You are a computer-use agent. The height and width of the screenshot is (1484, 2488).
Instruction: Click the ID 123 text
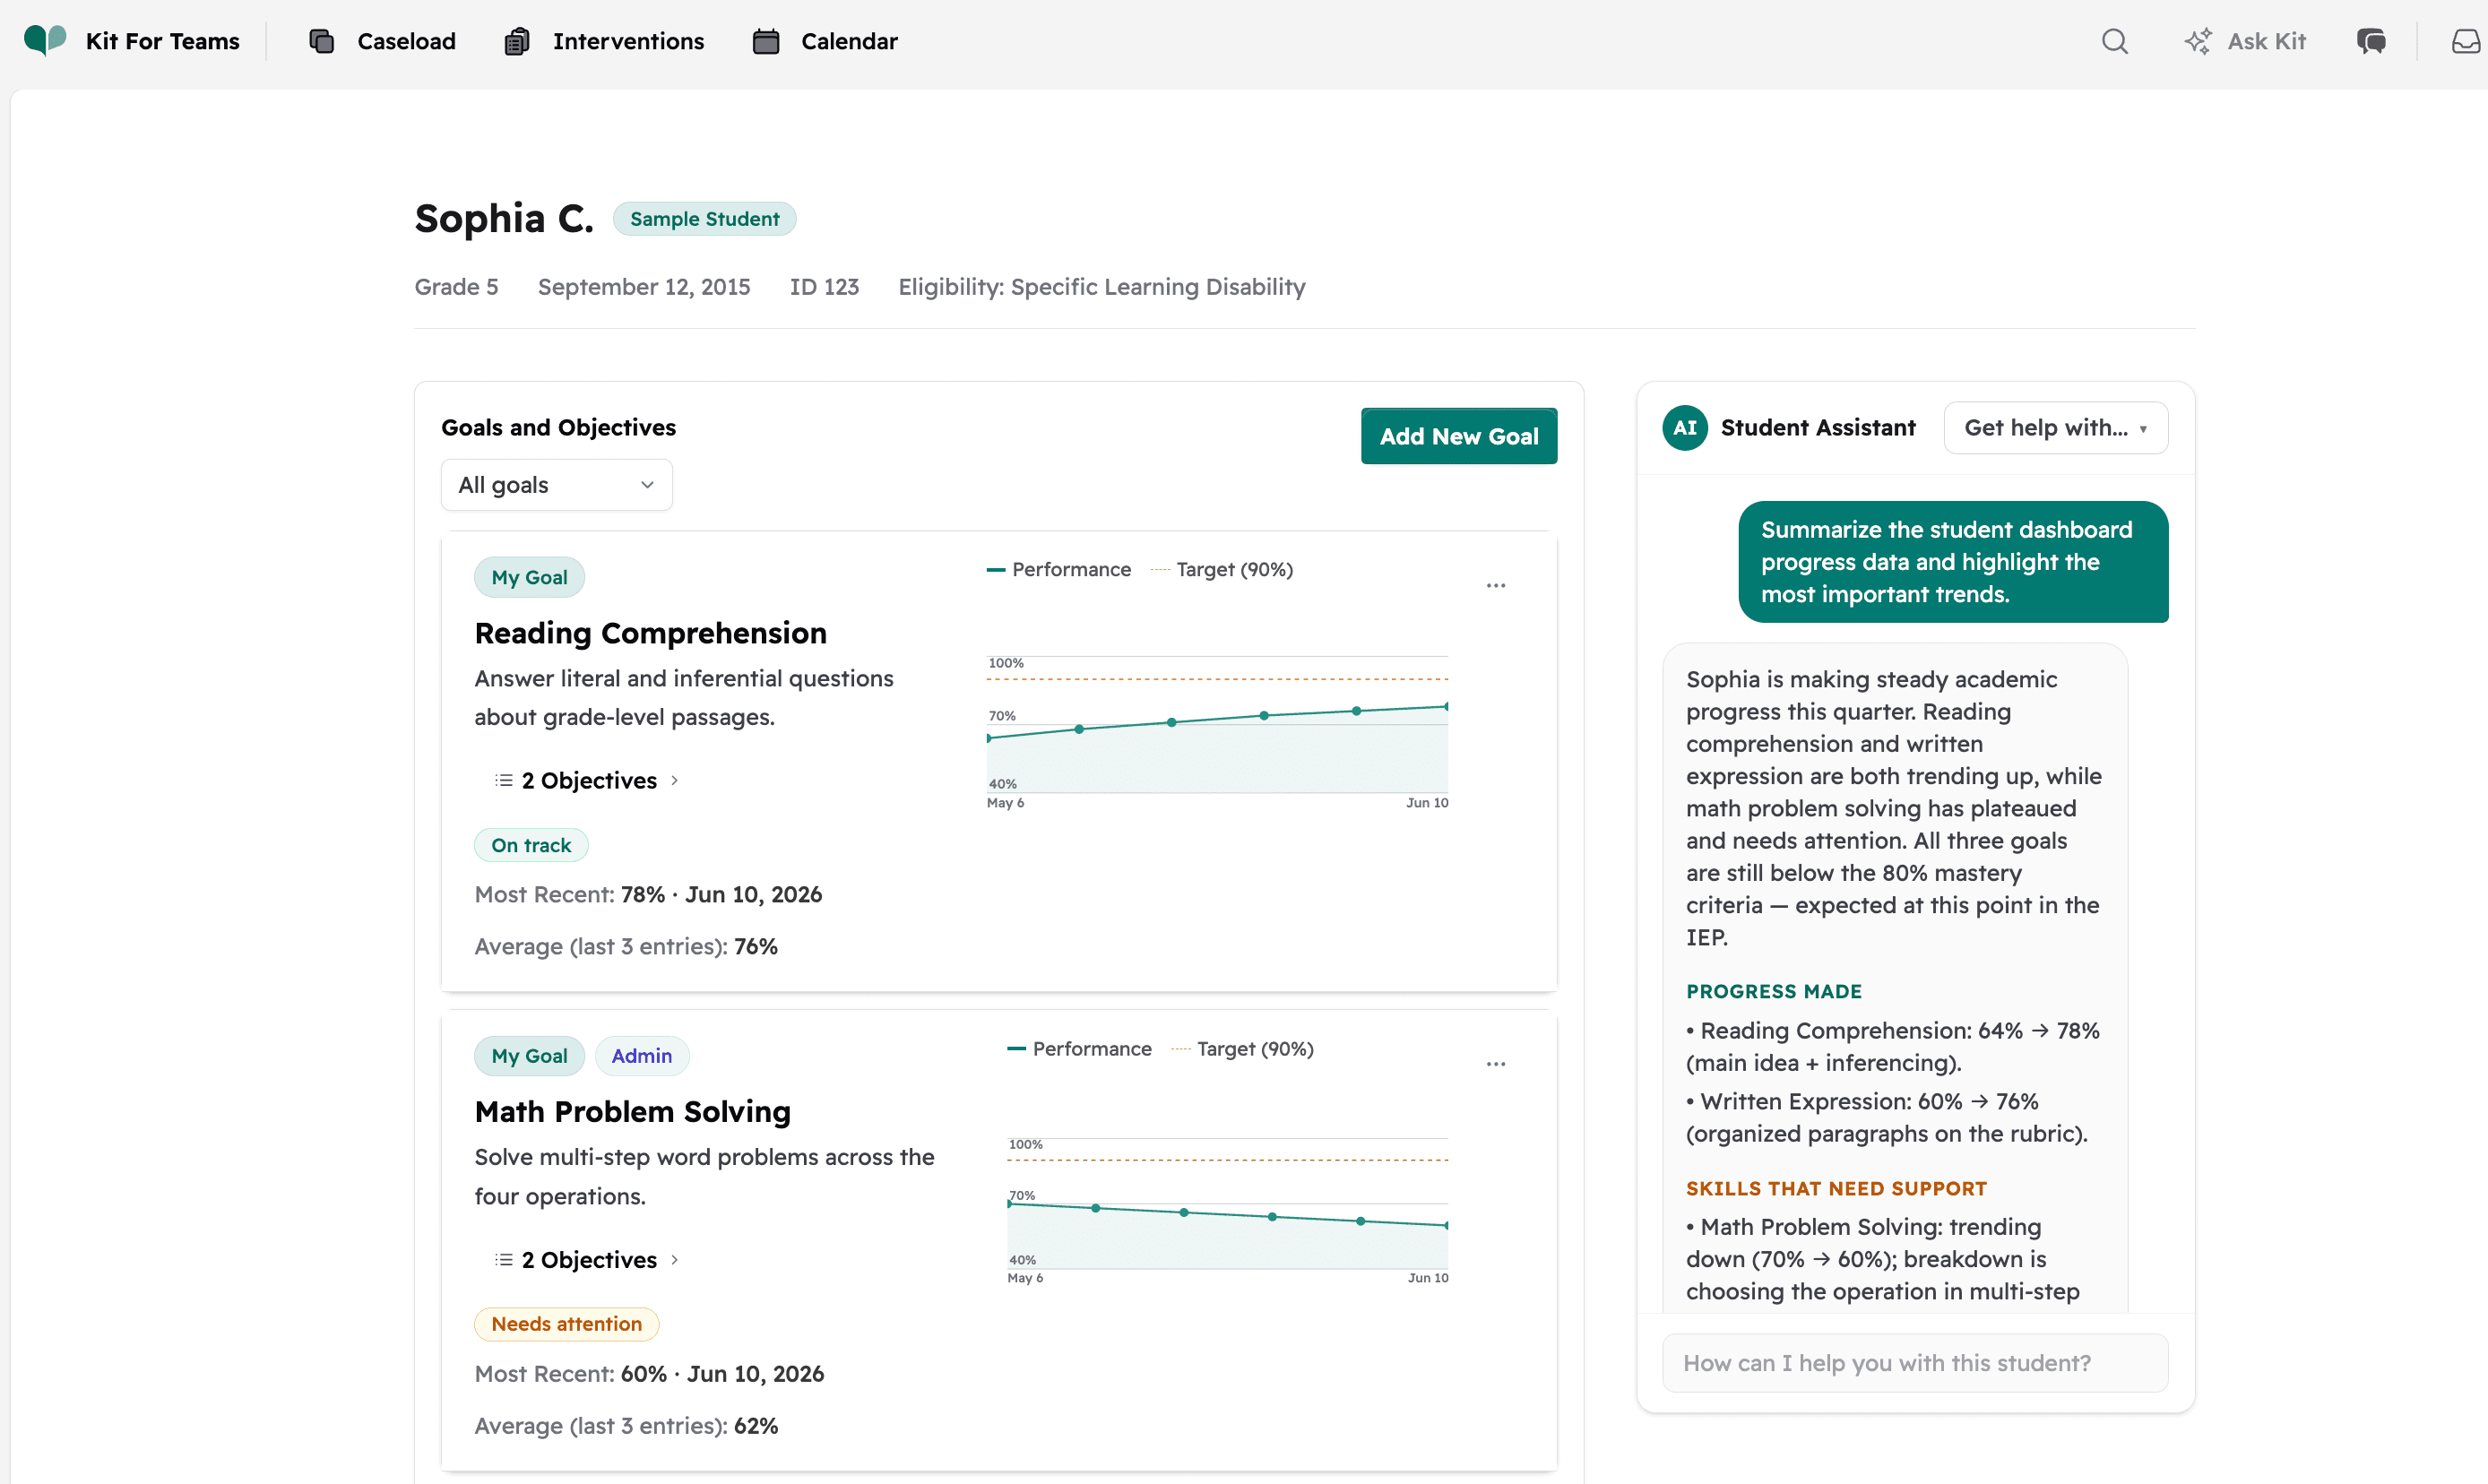(824, 287)
